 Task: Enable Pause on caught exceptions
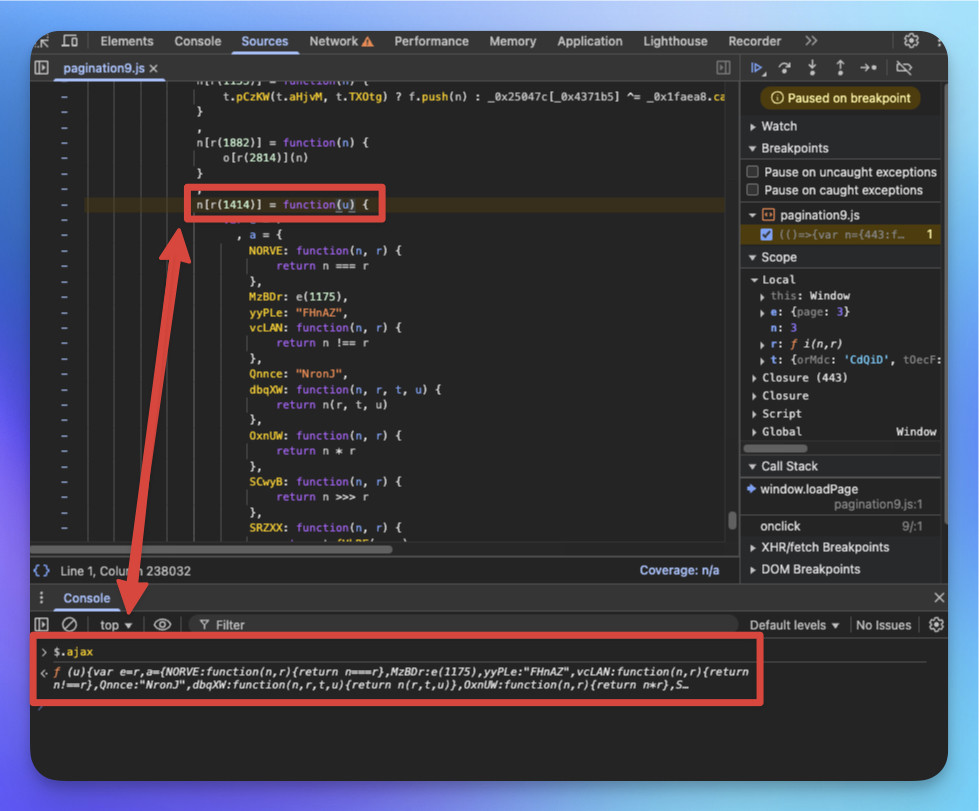[753, 190]
